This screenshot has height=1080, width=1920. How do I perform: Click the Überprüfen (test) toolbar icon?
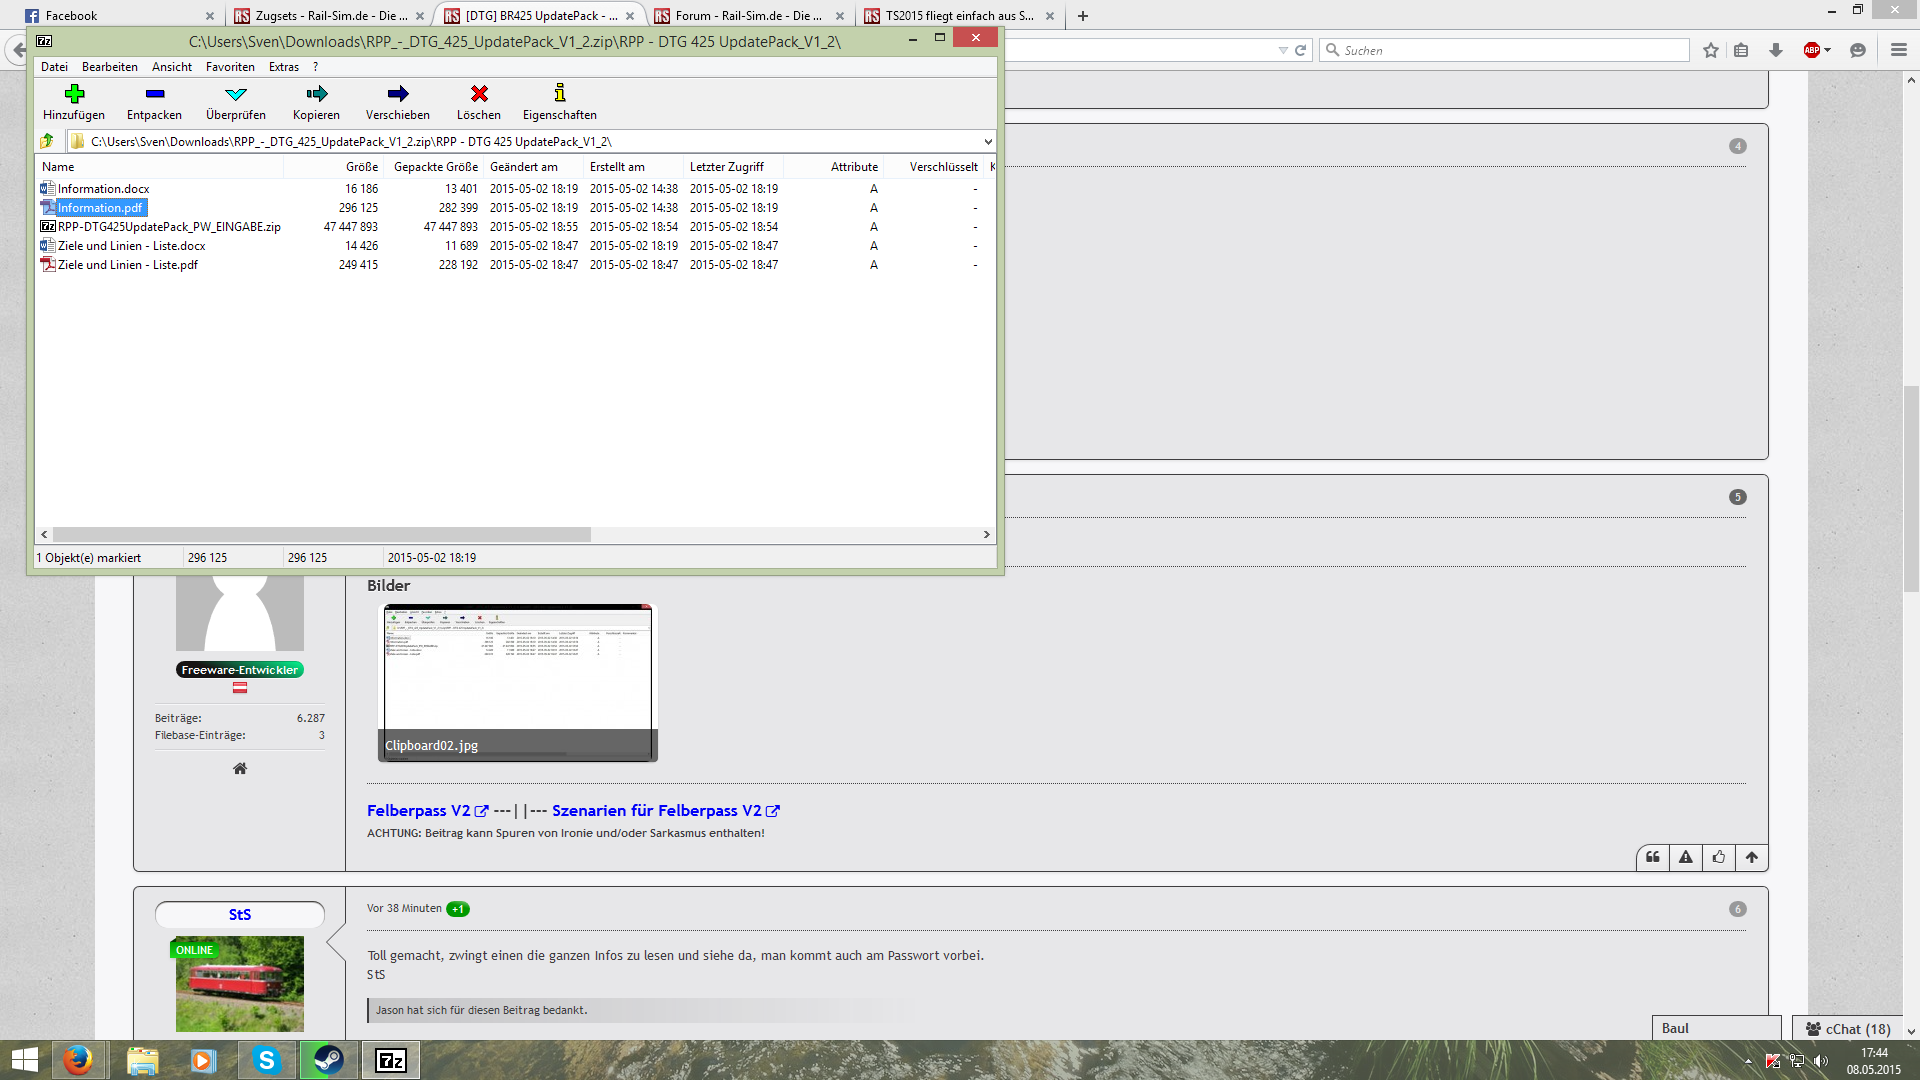(235, 94)
